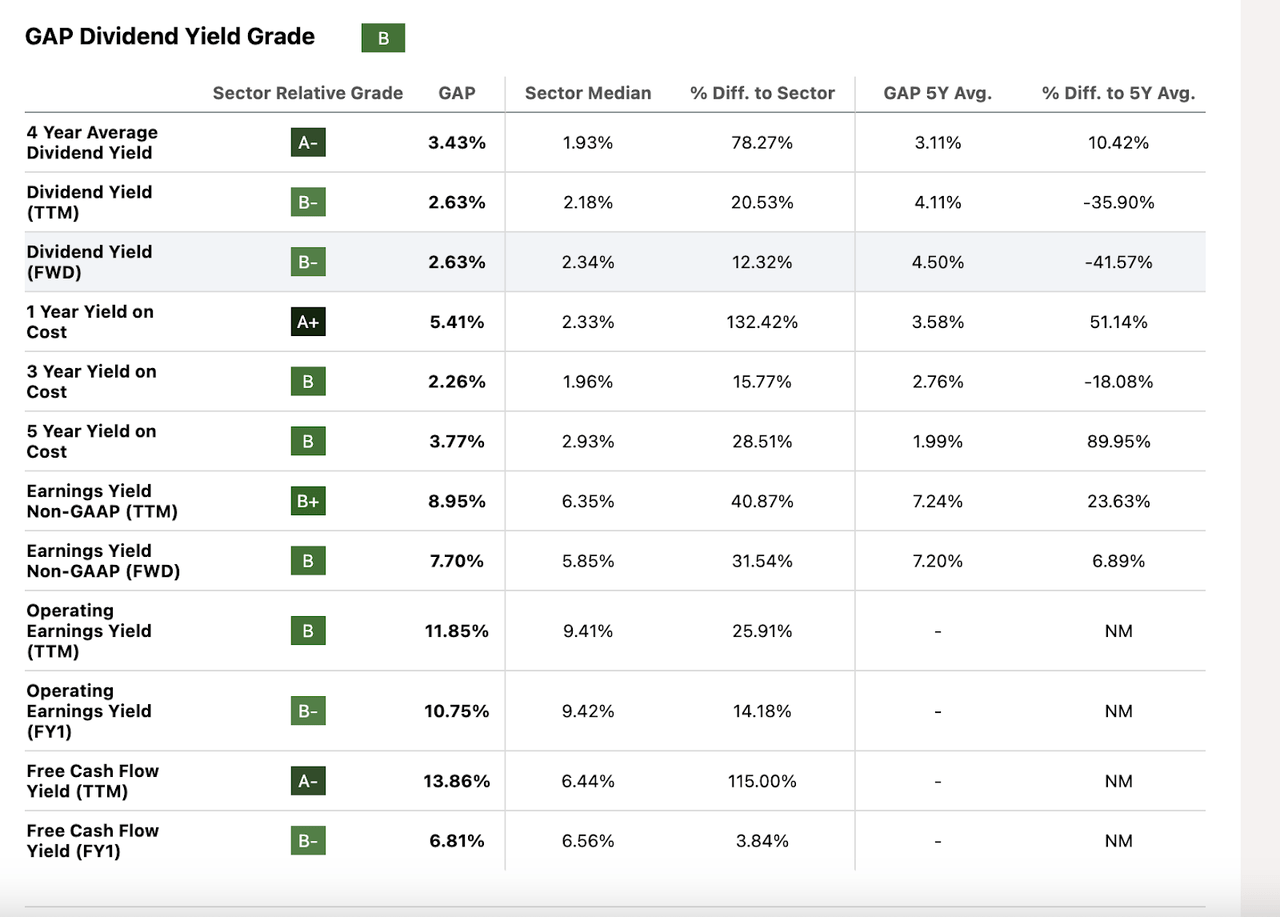
Task: Click the 13.86% GAP value
Action: click(x=457, y=781)
